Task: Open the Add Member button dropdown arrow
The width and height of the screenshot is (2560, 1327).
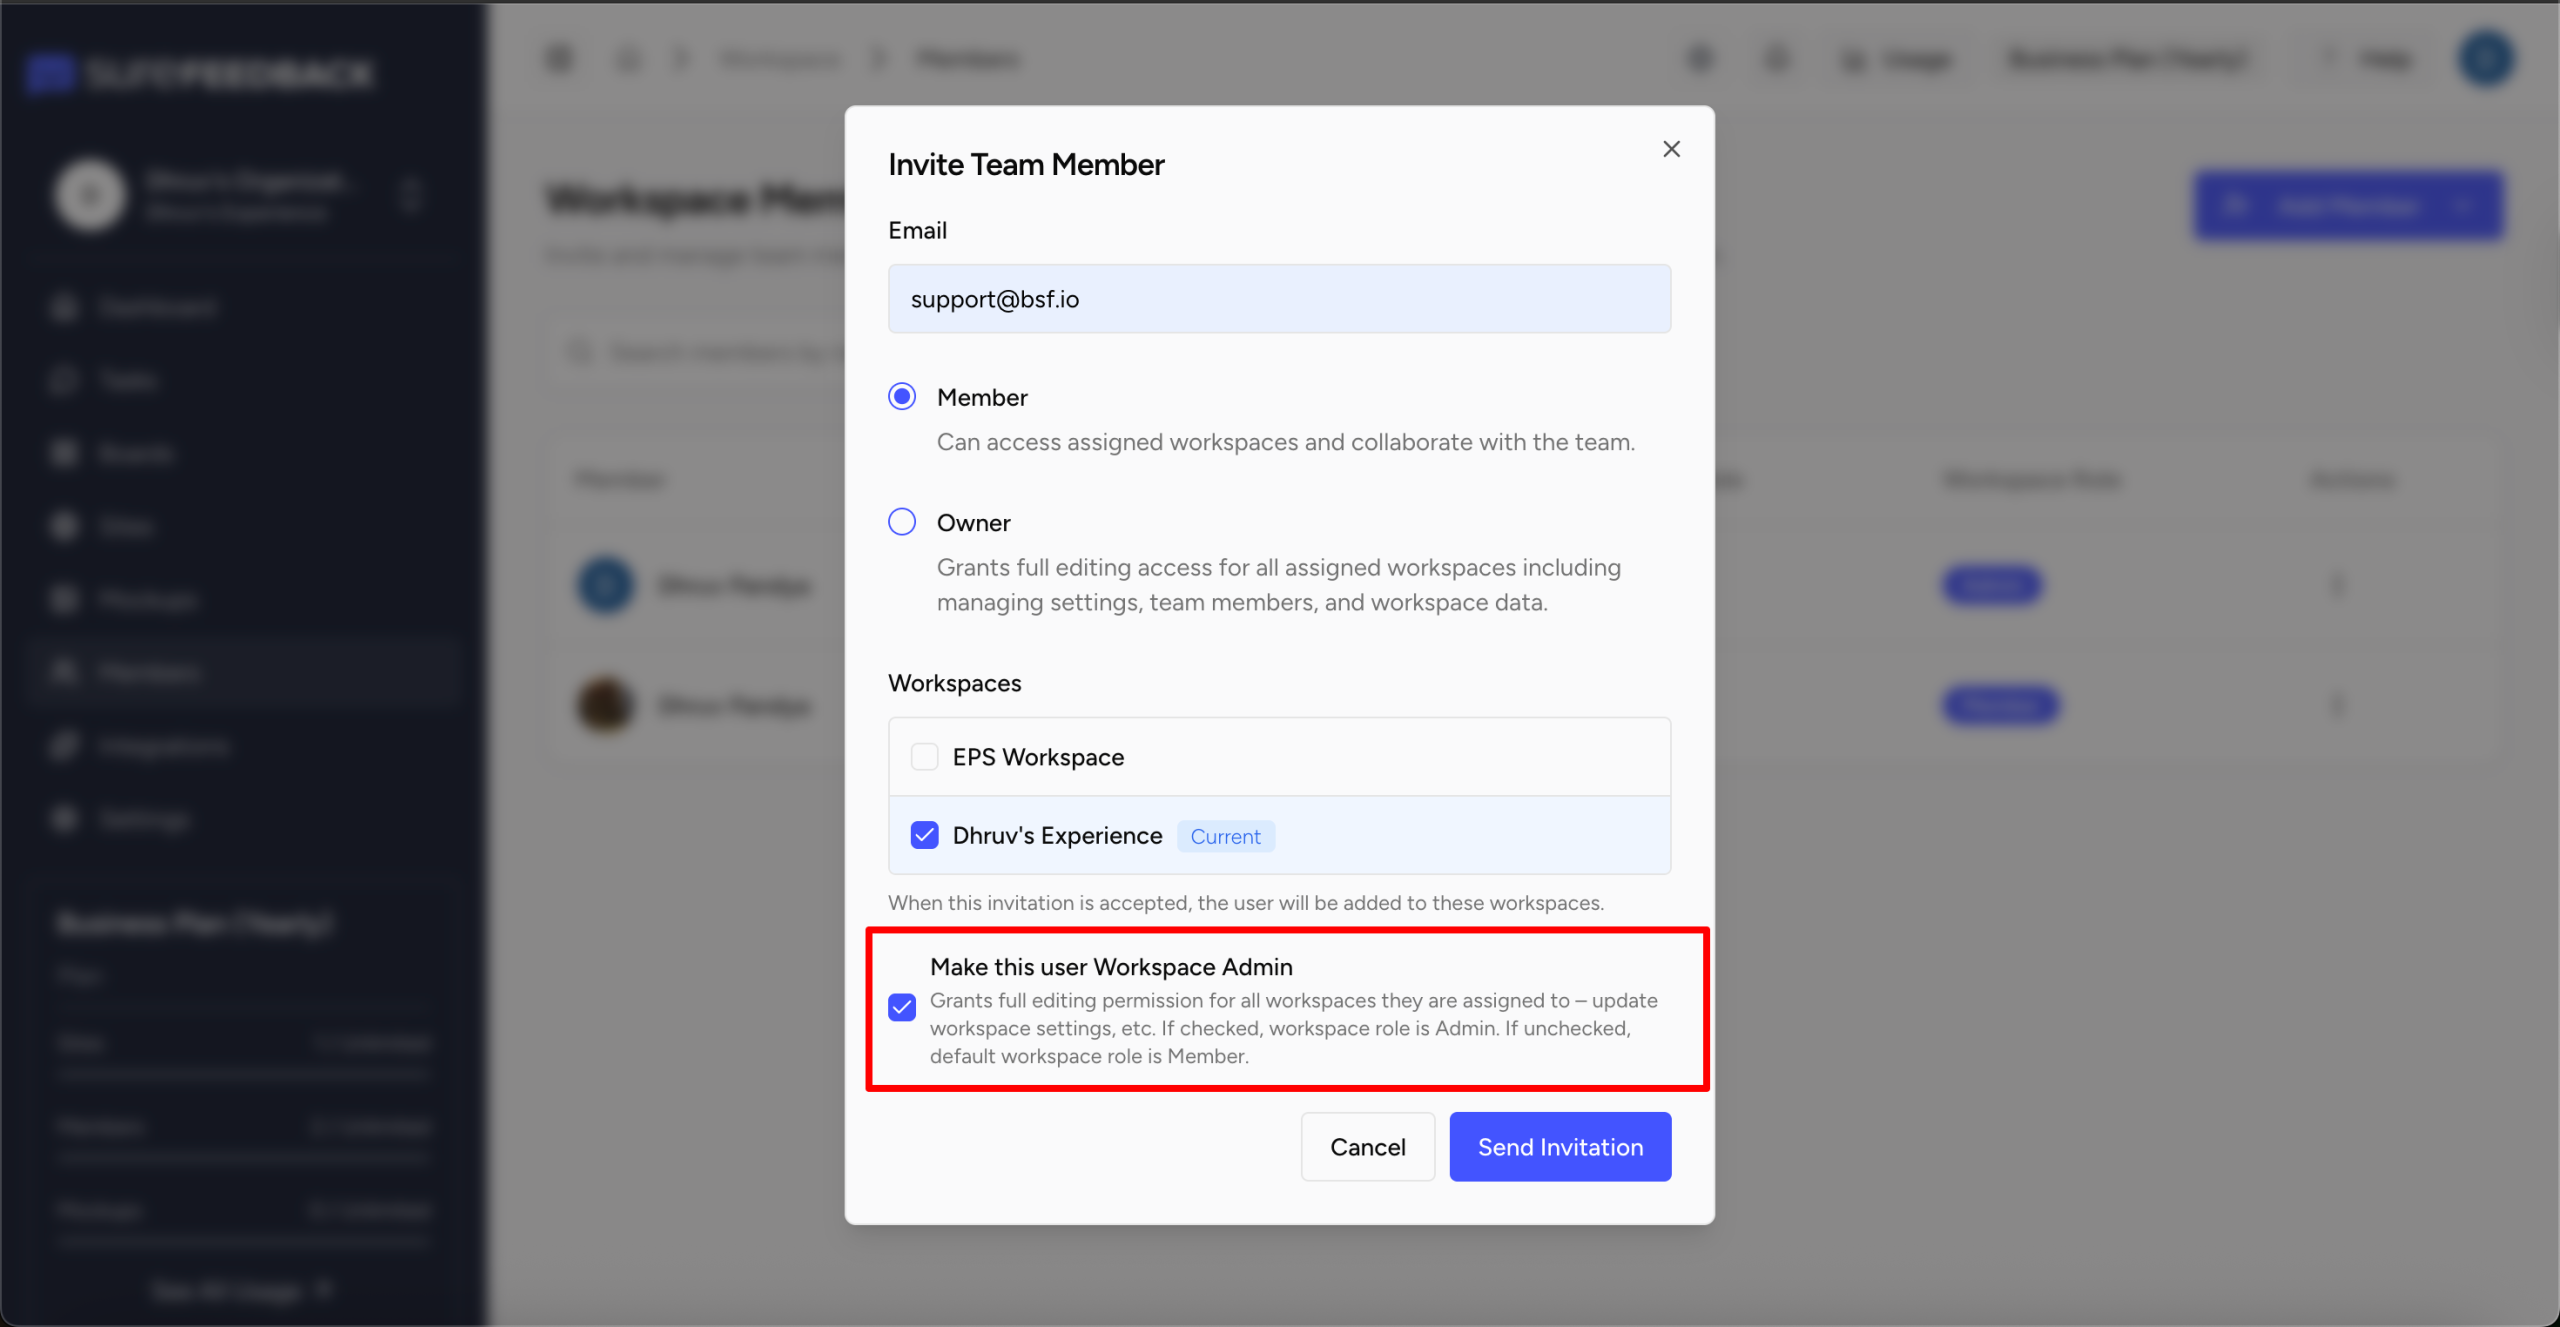Action: pyautogui.click(x=2461, y=206)
